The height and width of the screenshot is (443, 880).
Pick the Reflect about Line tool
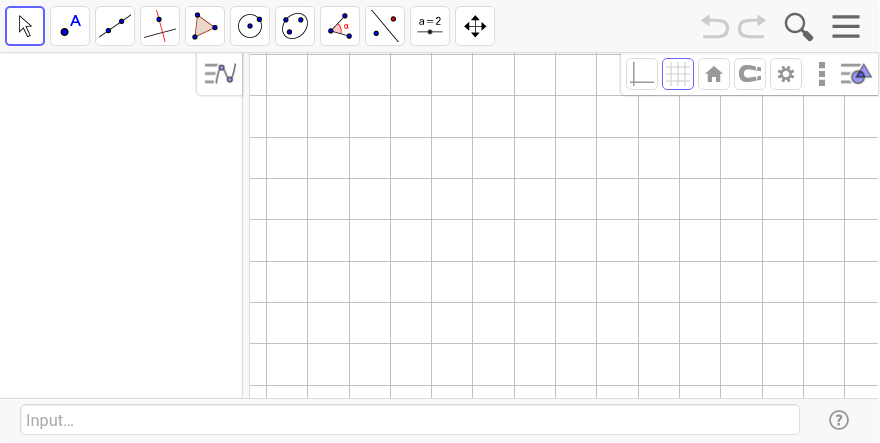point(385,26)
